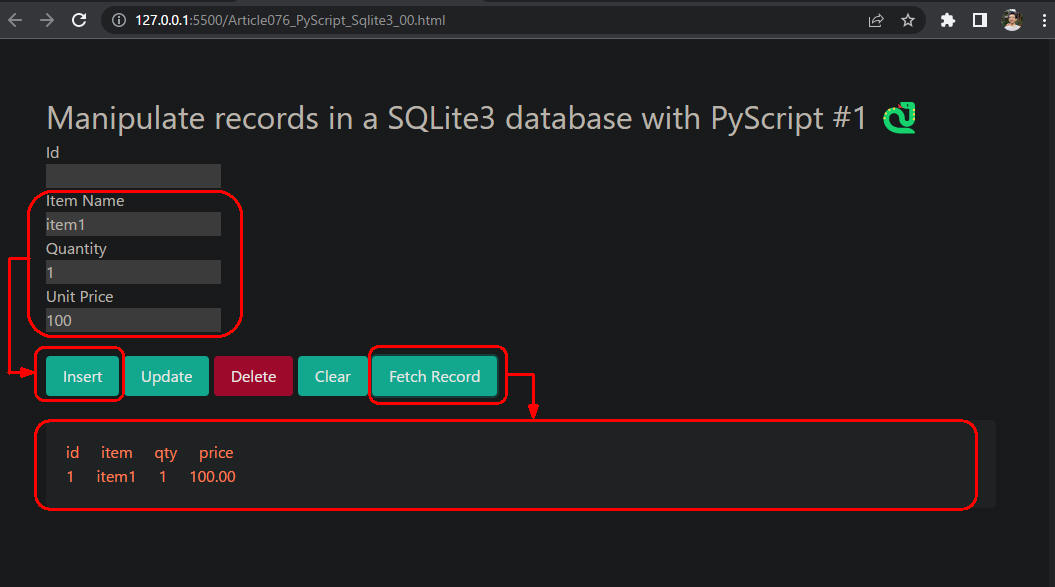Fetch Record from the database

coord(435,376)
